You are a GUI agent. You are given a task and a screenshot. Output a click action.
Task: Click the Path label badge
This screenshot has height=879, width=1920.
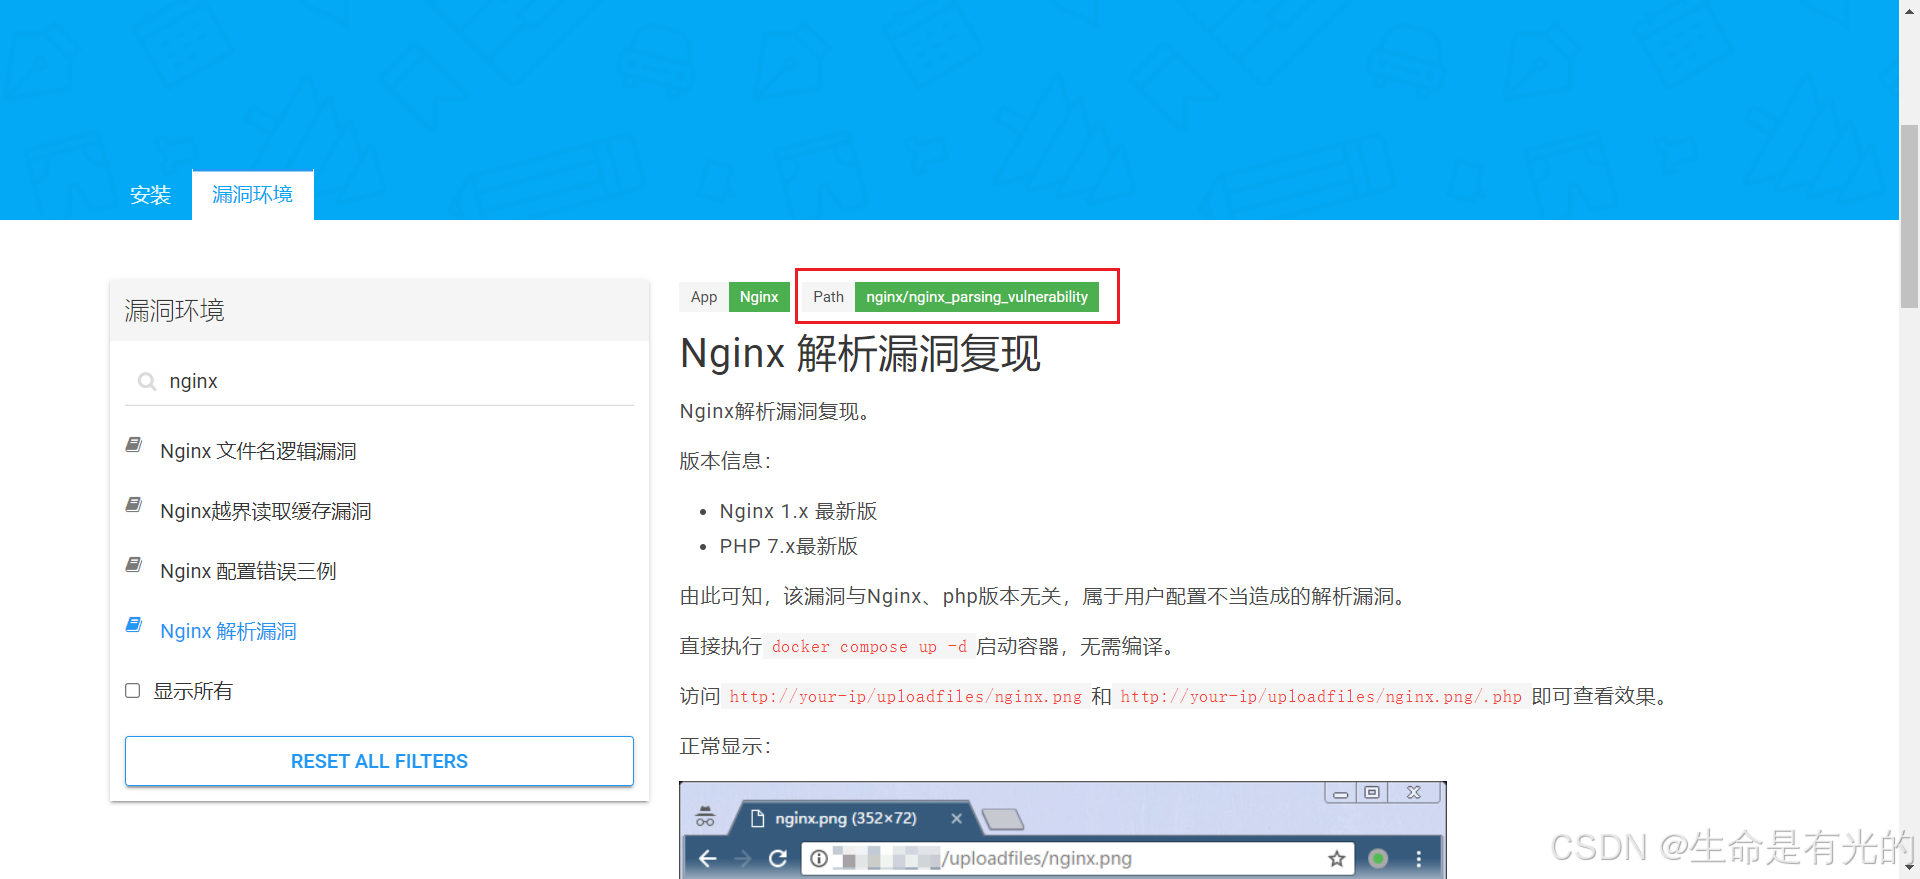pos(828,297)
